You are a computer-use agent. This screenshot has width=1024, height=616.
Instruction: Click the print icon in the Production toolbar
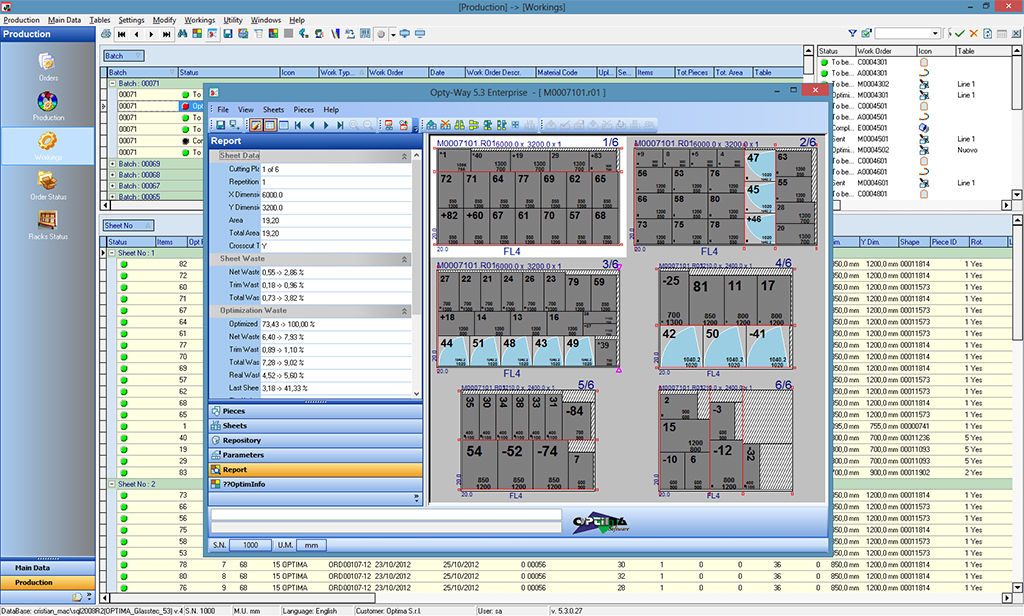coord(106,34)
